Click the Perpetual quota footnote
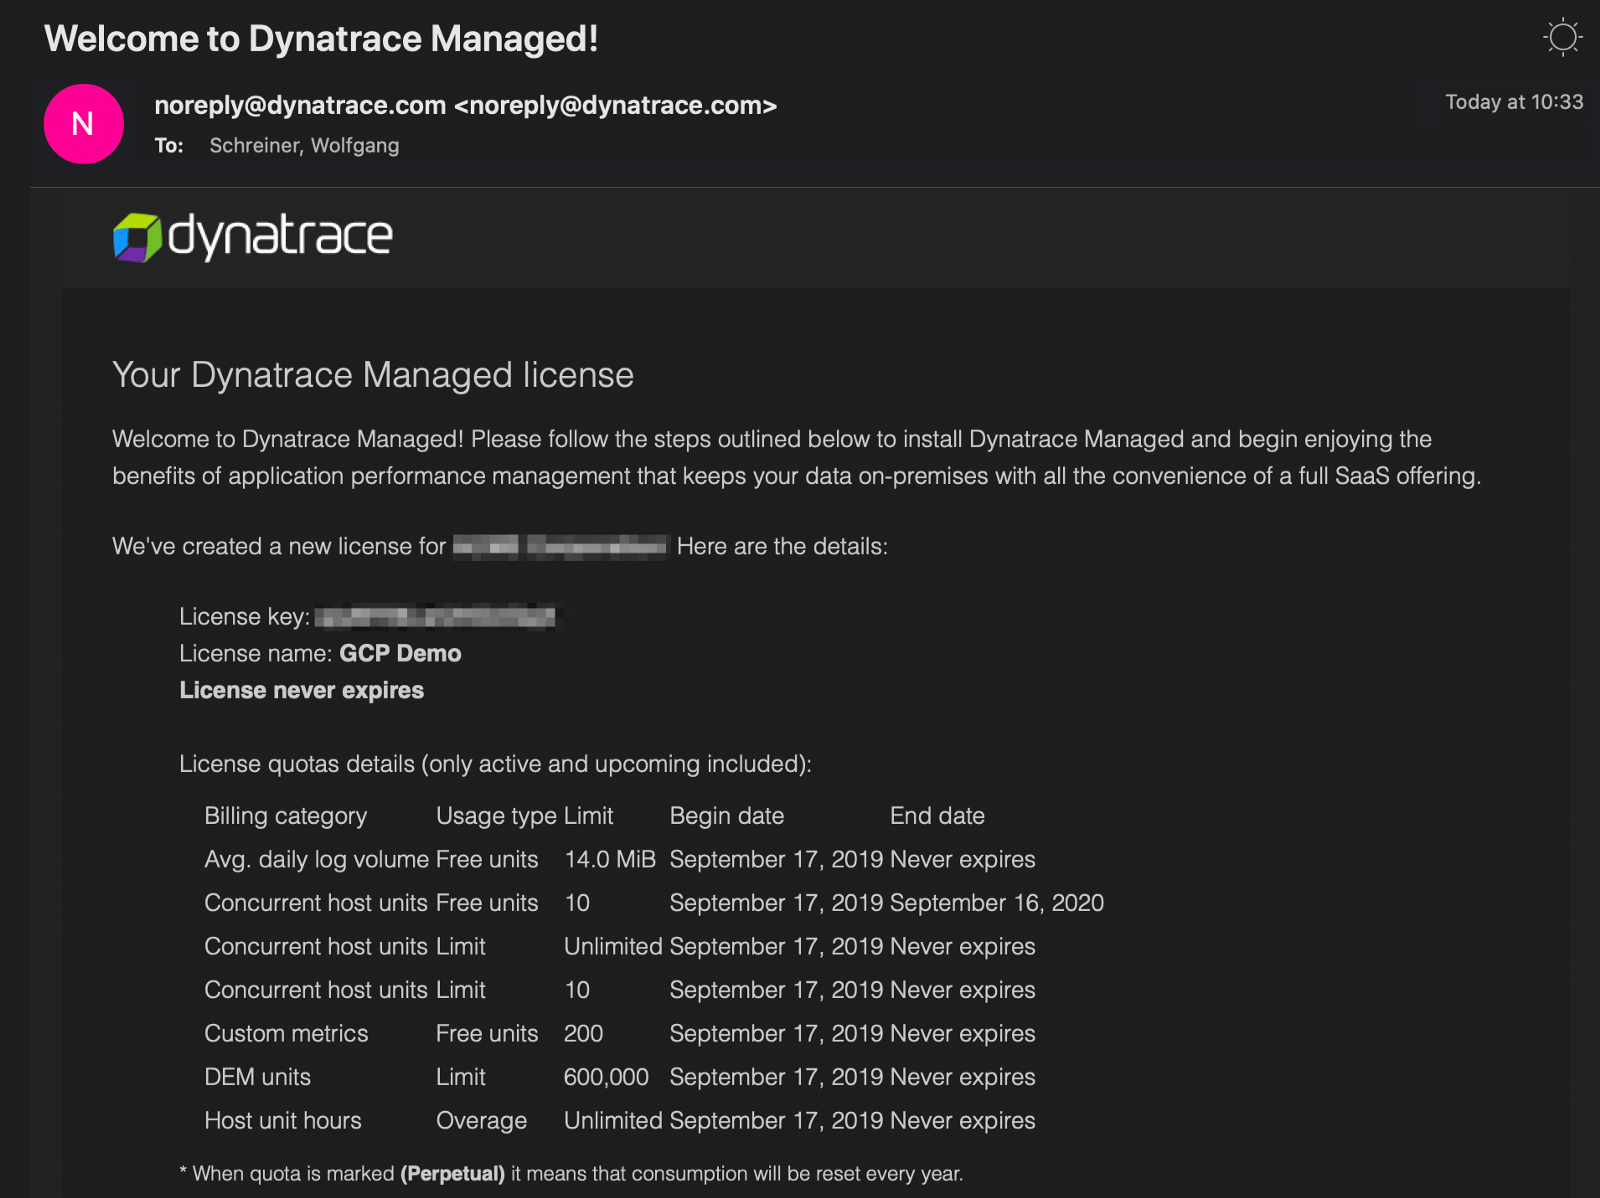The image size is (1600, 1198). pos(571,1174)
